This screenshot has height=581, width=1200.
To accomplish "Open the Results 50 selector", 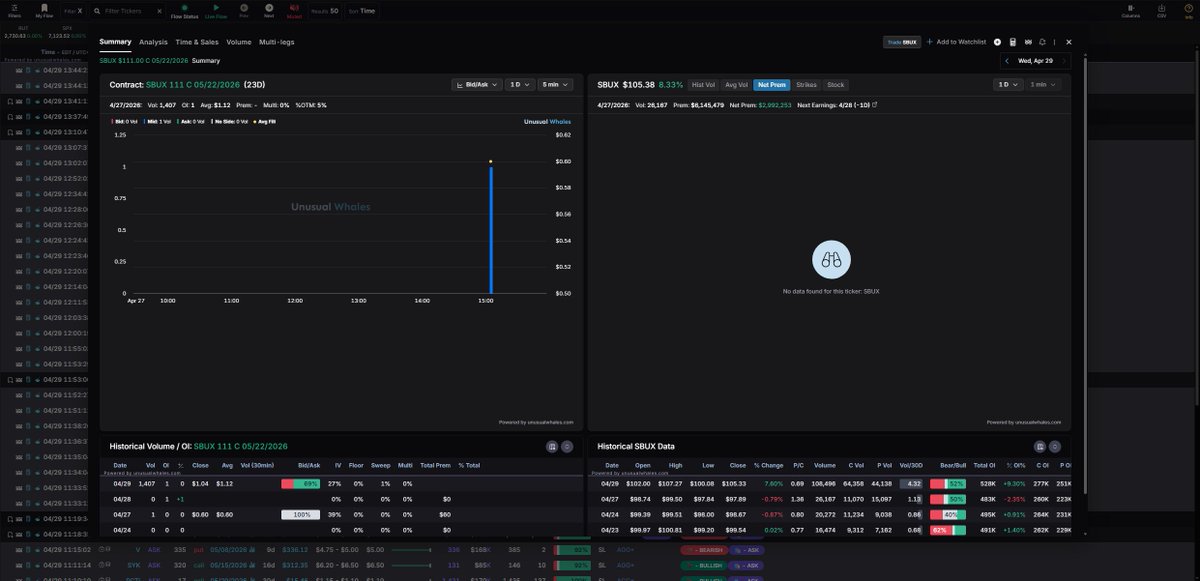I will [325, 11].
